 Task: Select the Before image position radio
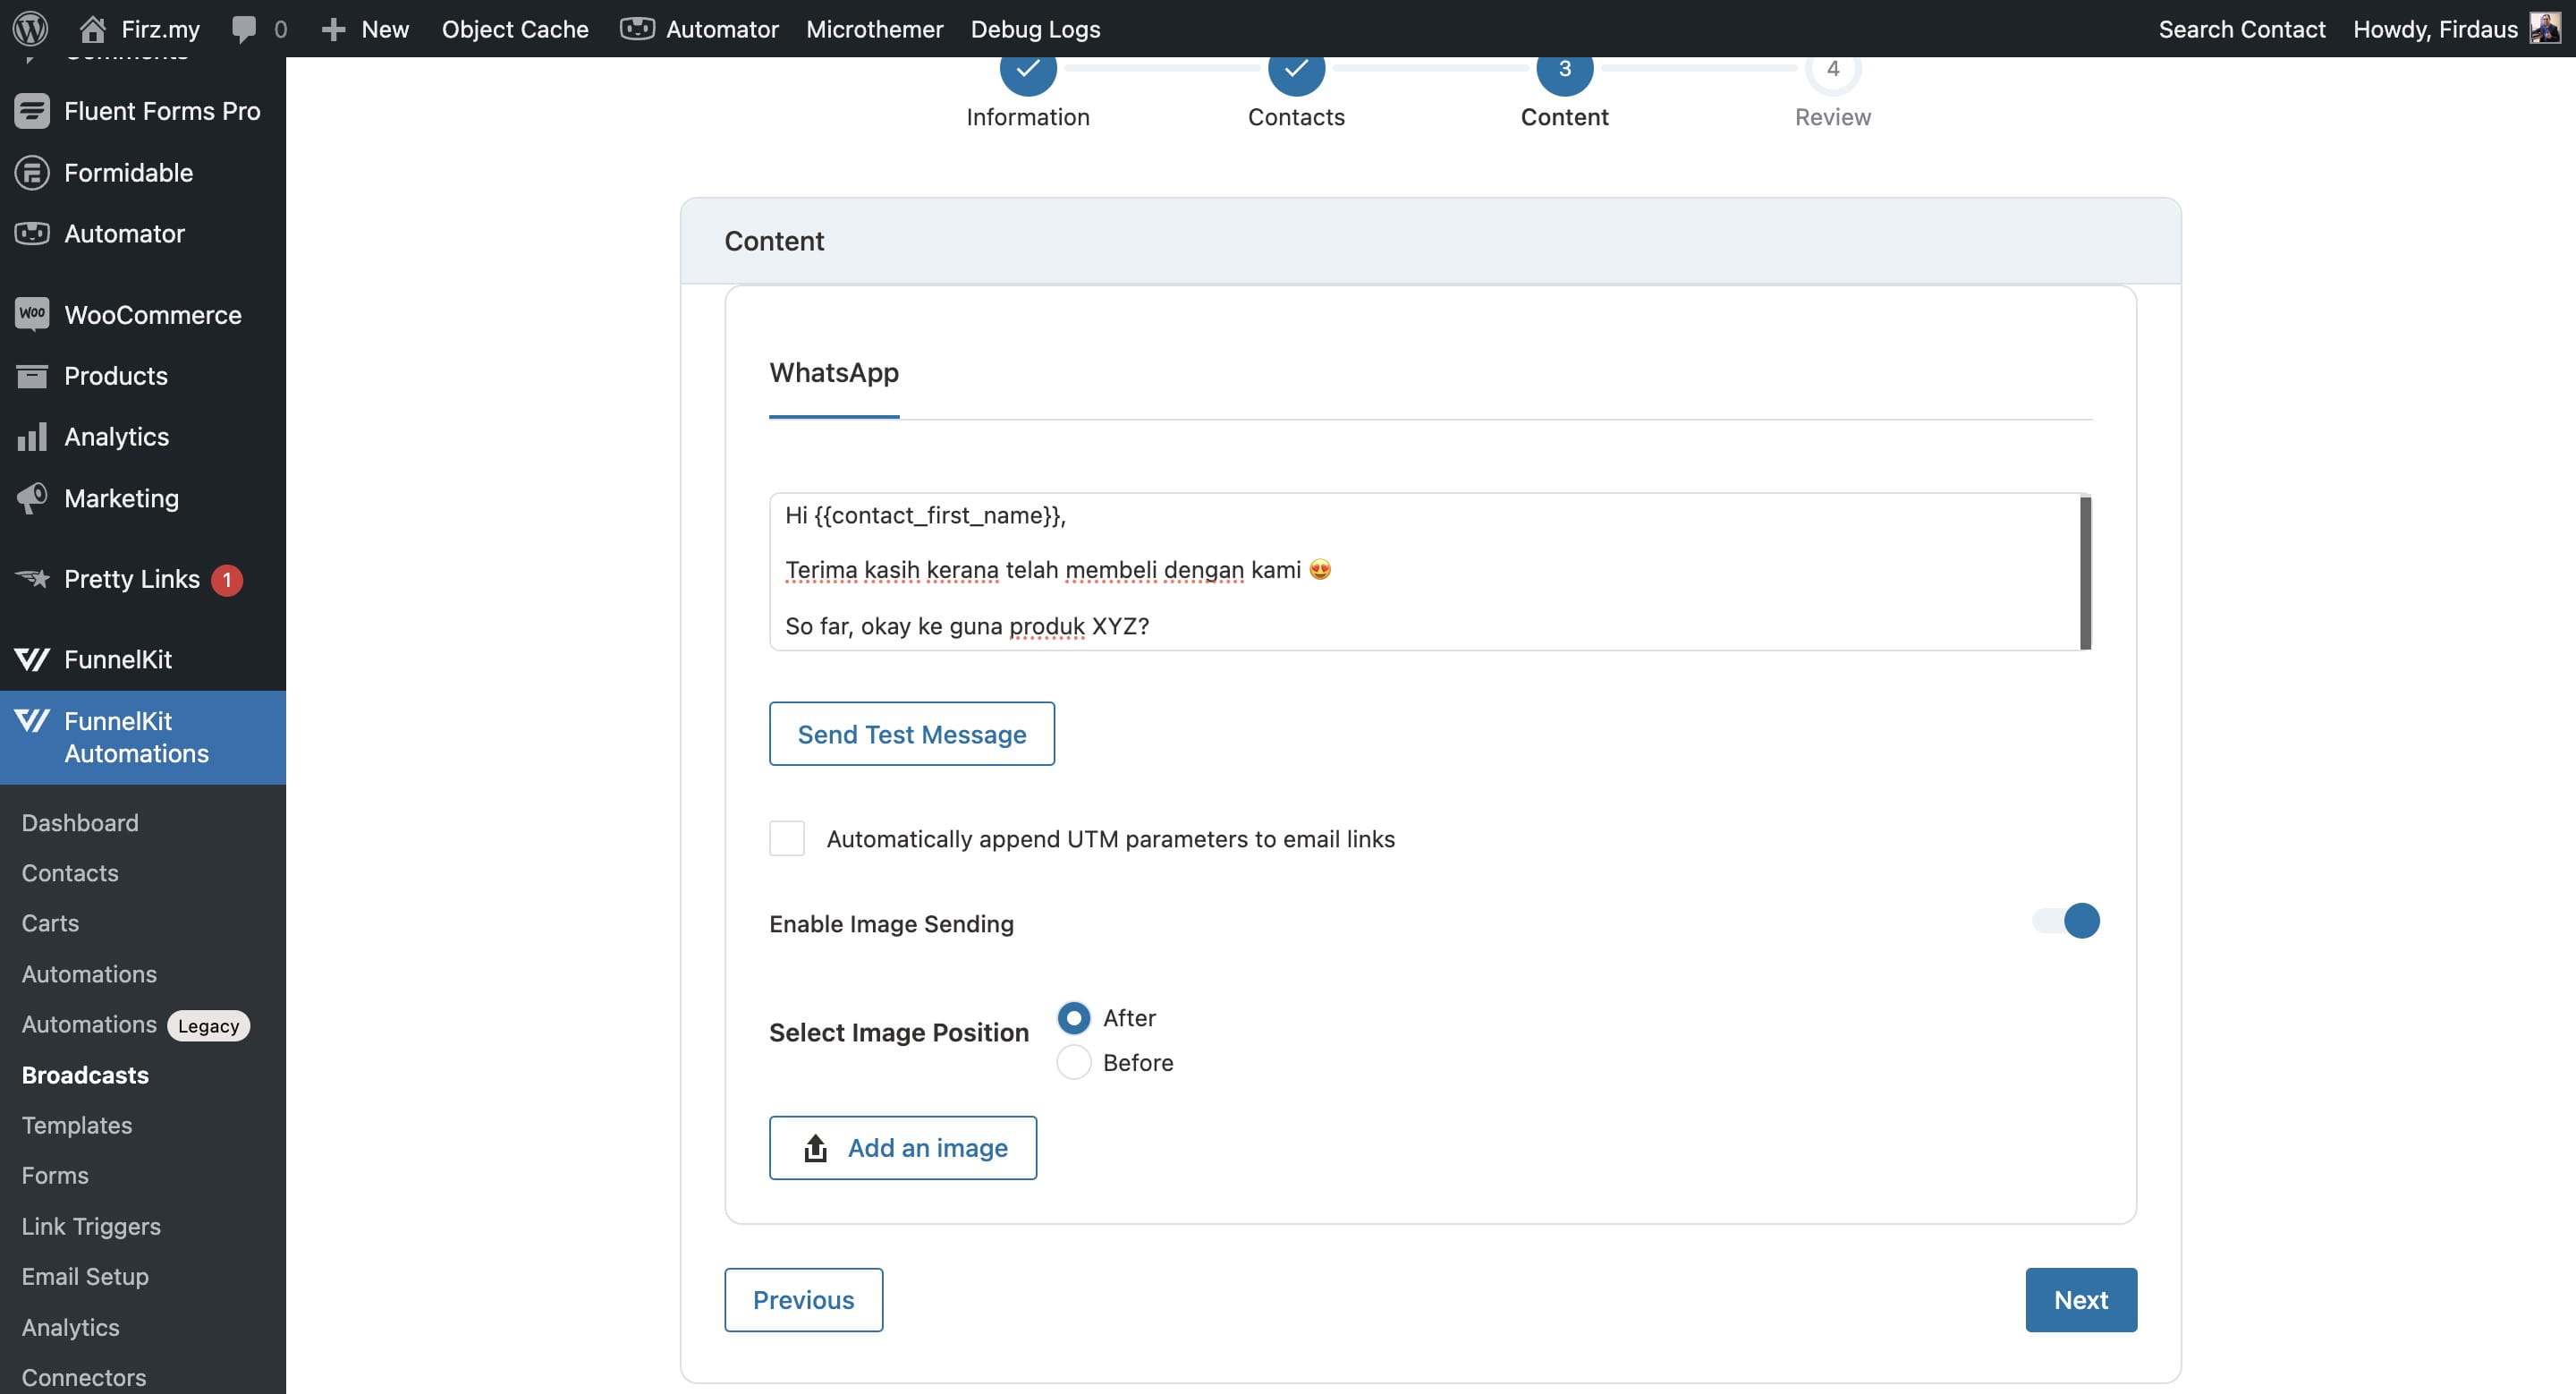(1074, 1062)
